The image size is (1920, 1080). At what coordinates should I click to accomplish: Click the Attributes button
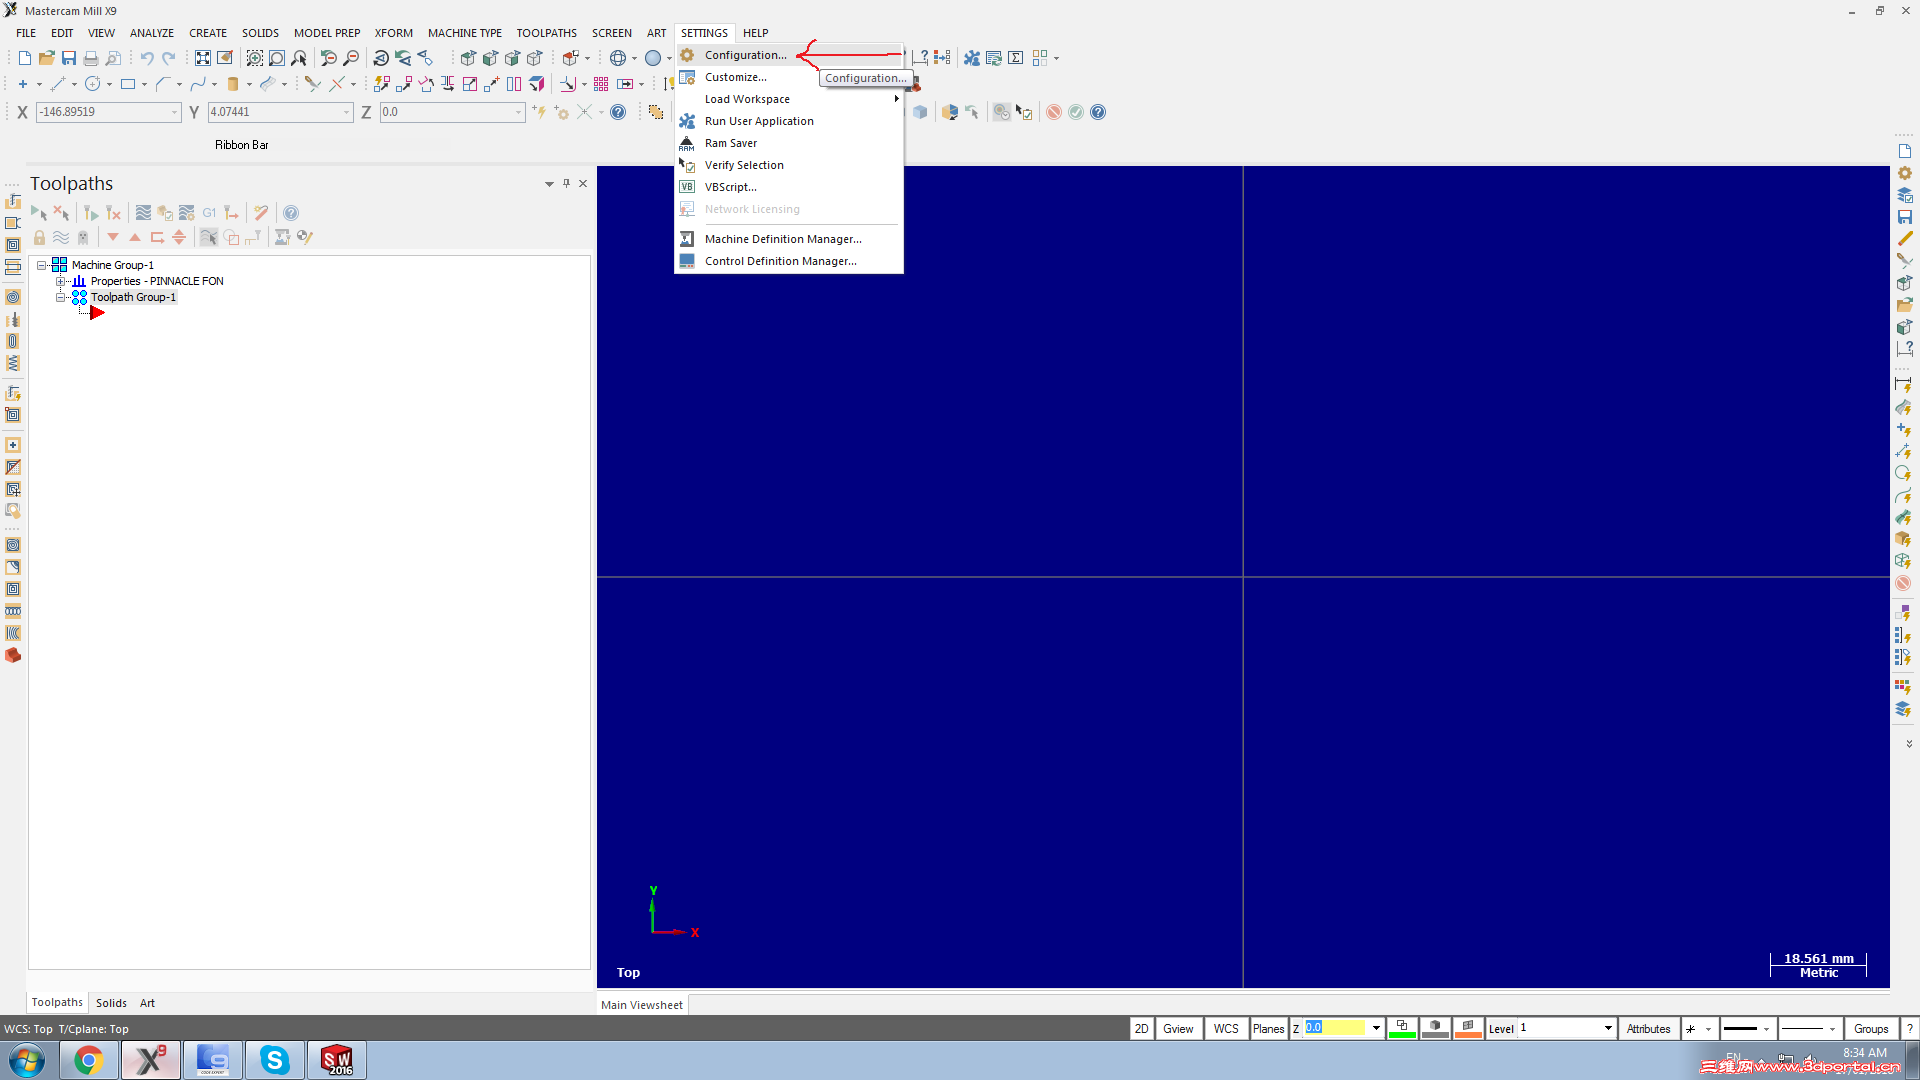1648,1028
